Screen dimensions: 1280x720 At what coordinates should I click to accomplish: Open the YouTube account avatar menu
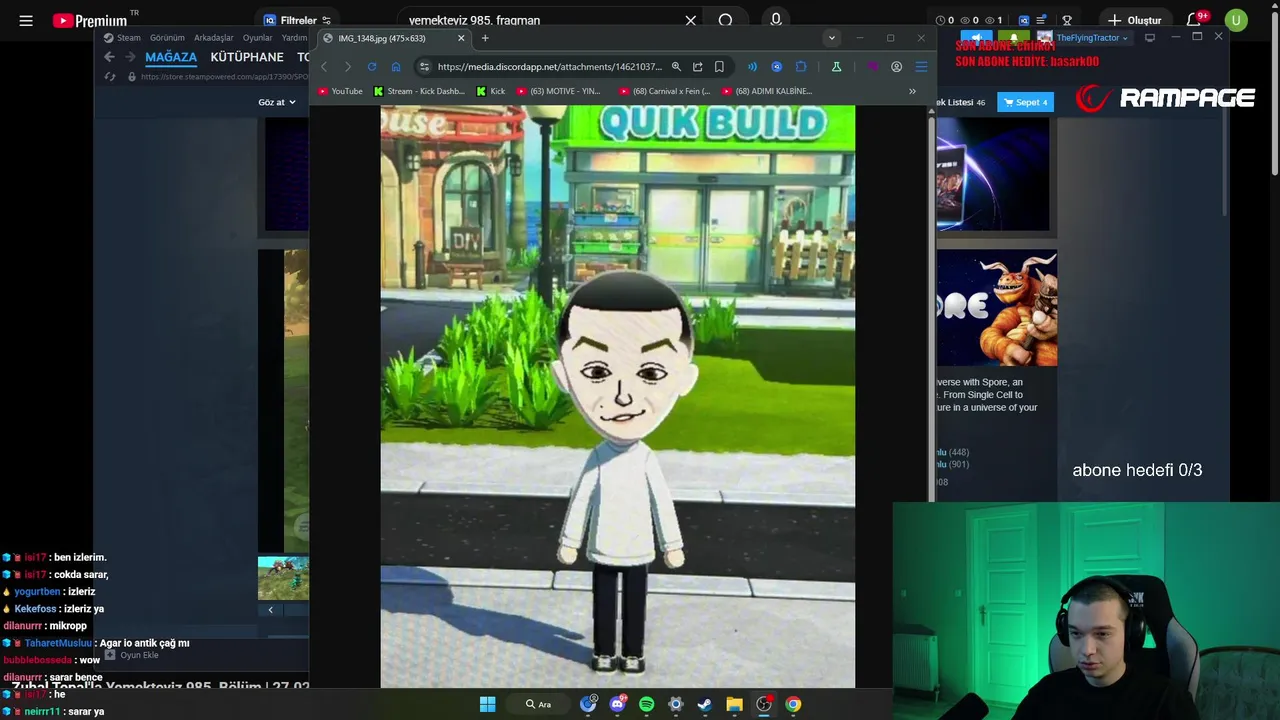pyautogui.click(x=1236, y=20)
